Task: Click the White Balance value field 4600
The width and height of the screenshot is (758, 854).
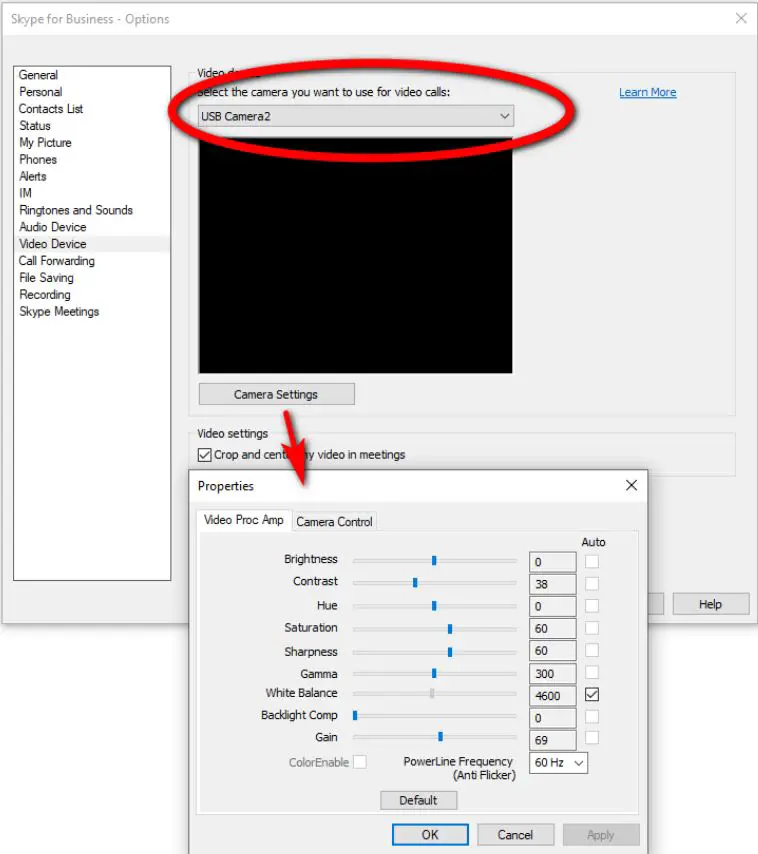Action: click(x=552, y=696)
